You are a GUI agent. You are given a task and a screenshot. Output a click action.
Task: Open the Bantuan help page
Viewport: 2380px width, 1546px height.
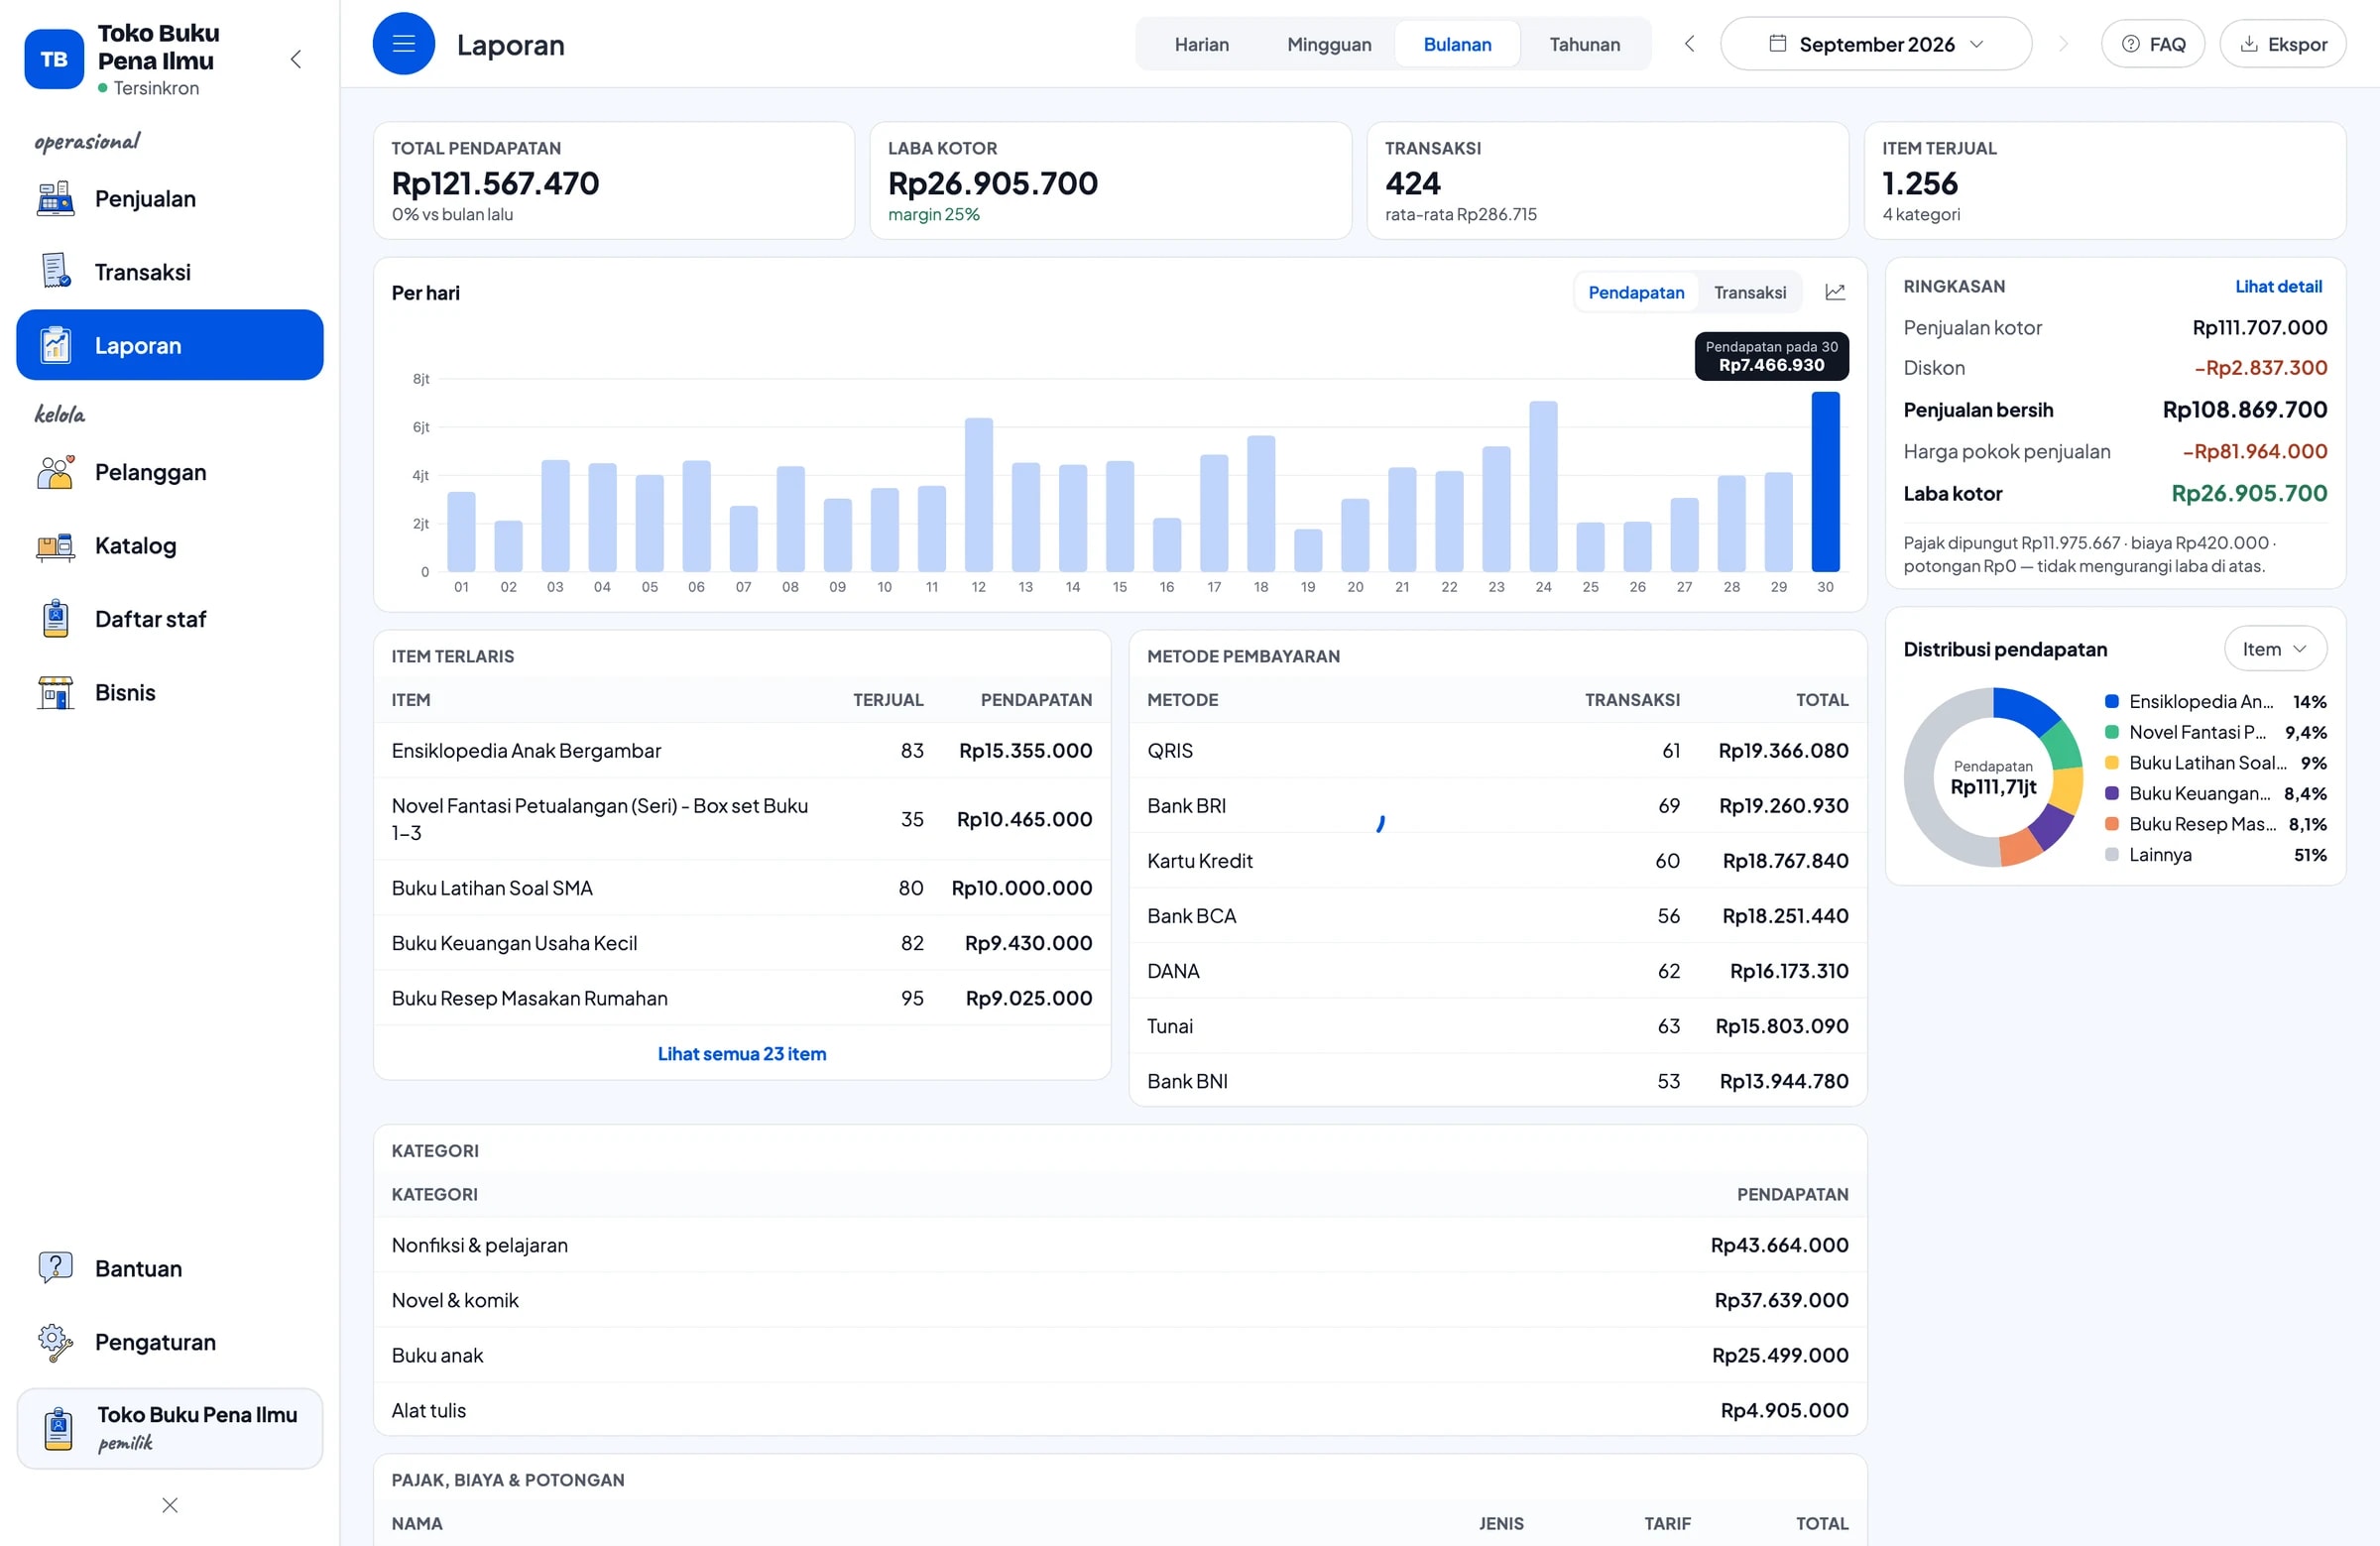tap(170, 1268)
